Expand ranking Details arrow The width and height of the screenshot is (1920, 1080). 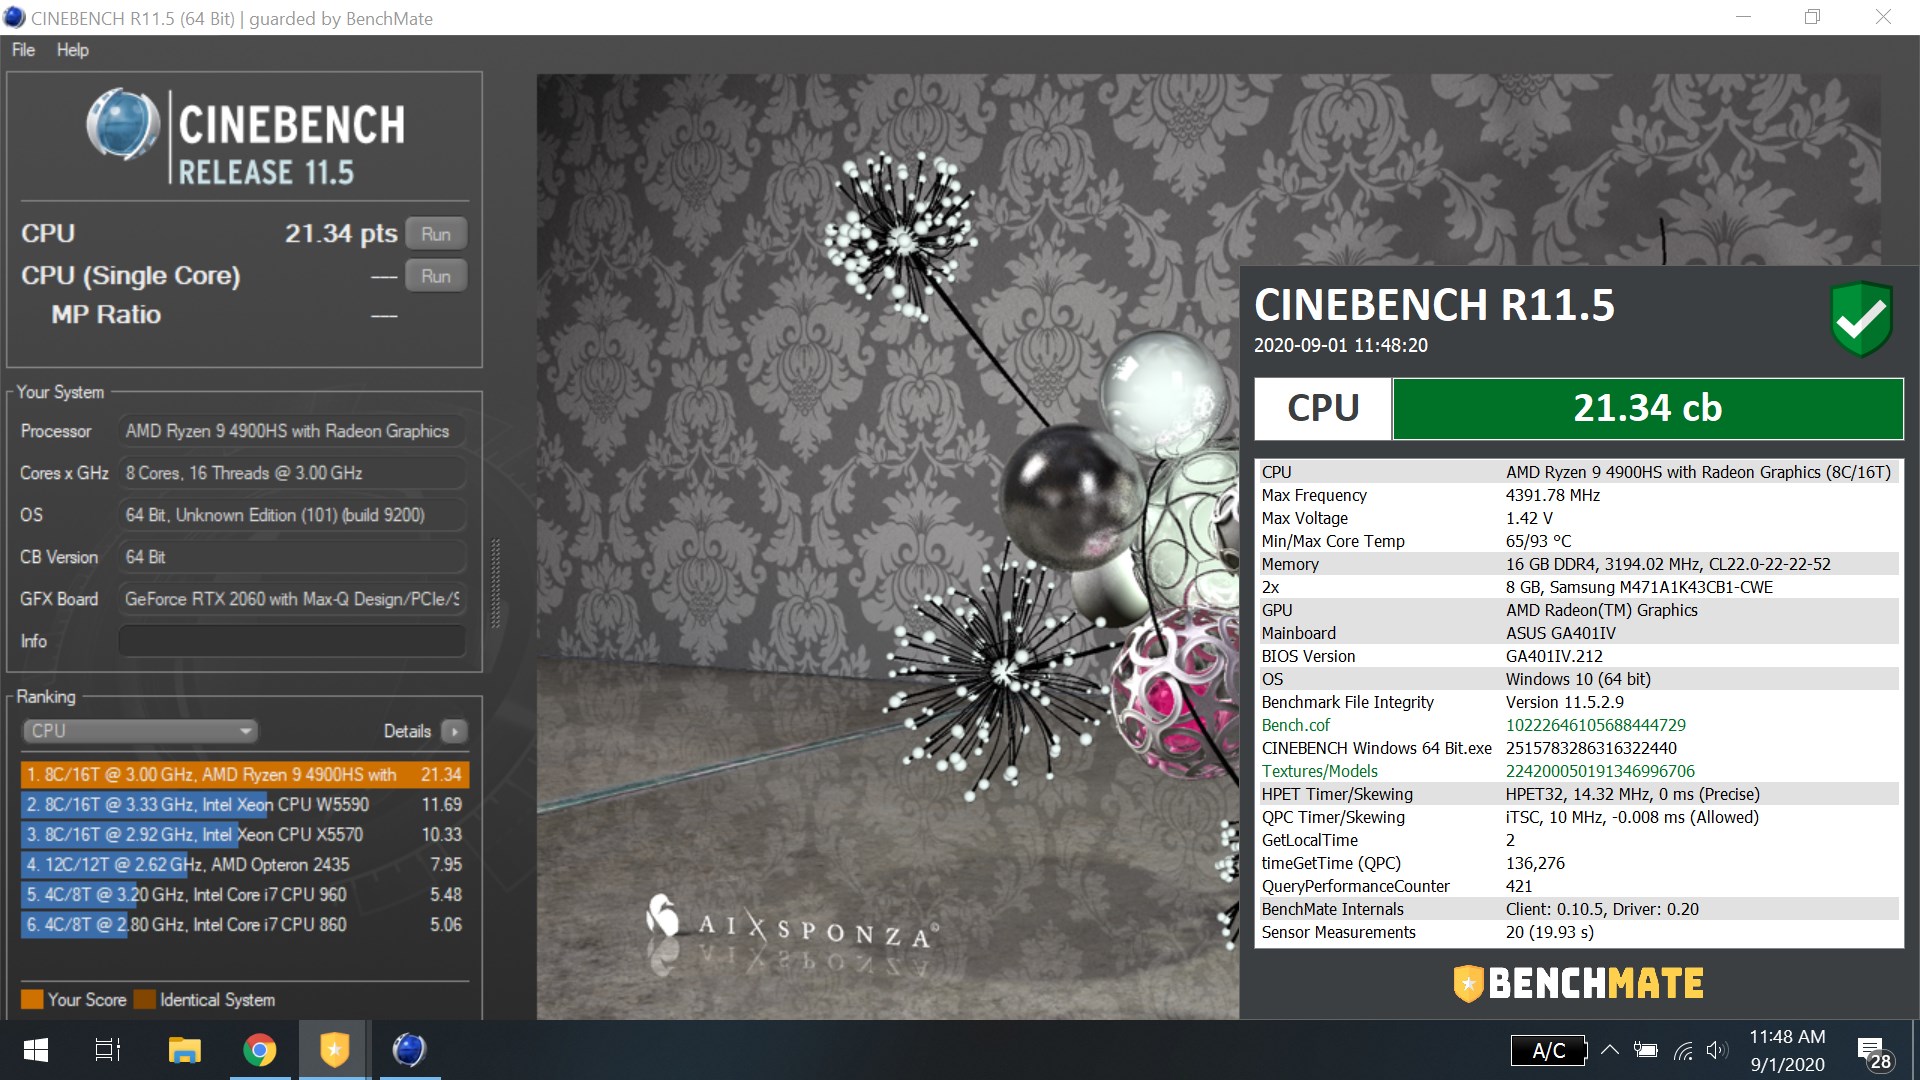454,731
